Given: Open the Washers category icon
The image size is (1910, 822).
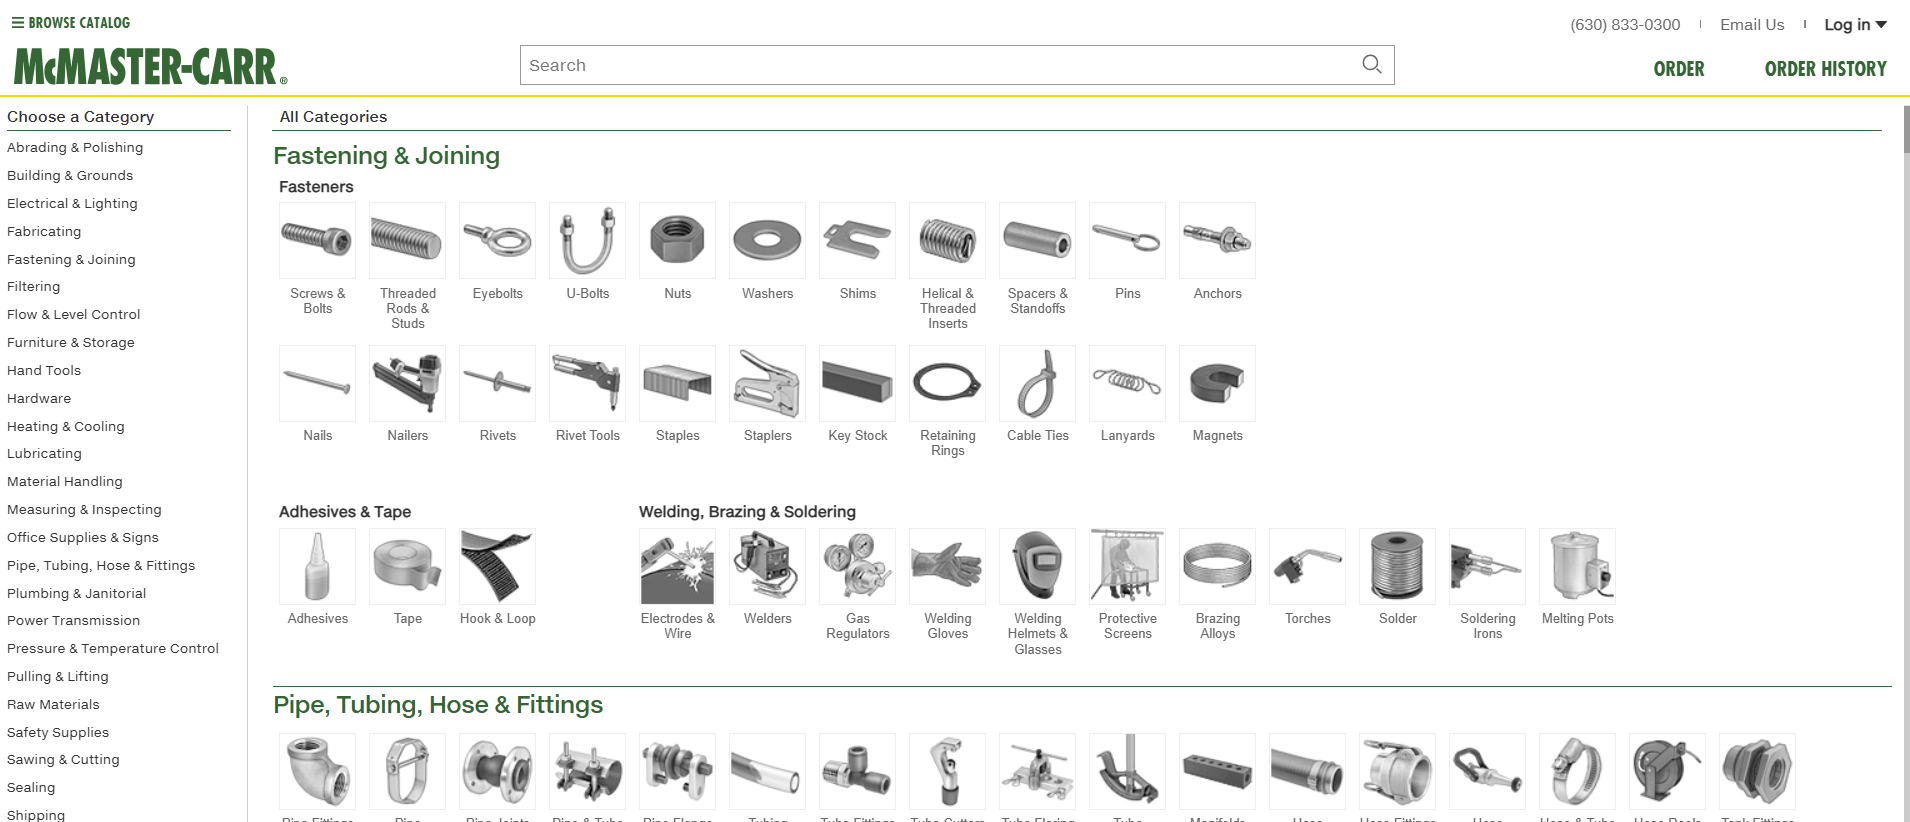Looking at the screenshot, I should point(767,241).
